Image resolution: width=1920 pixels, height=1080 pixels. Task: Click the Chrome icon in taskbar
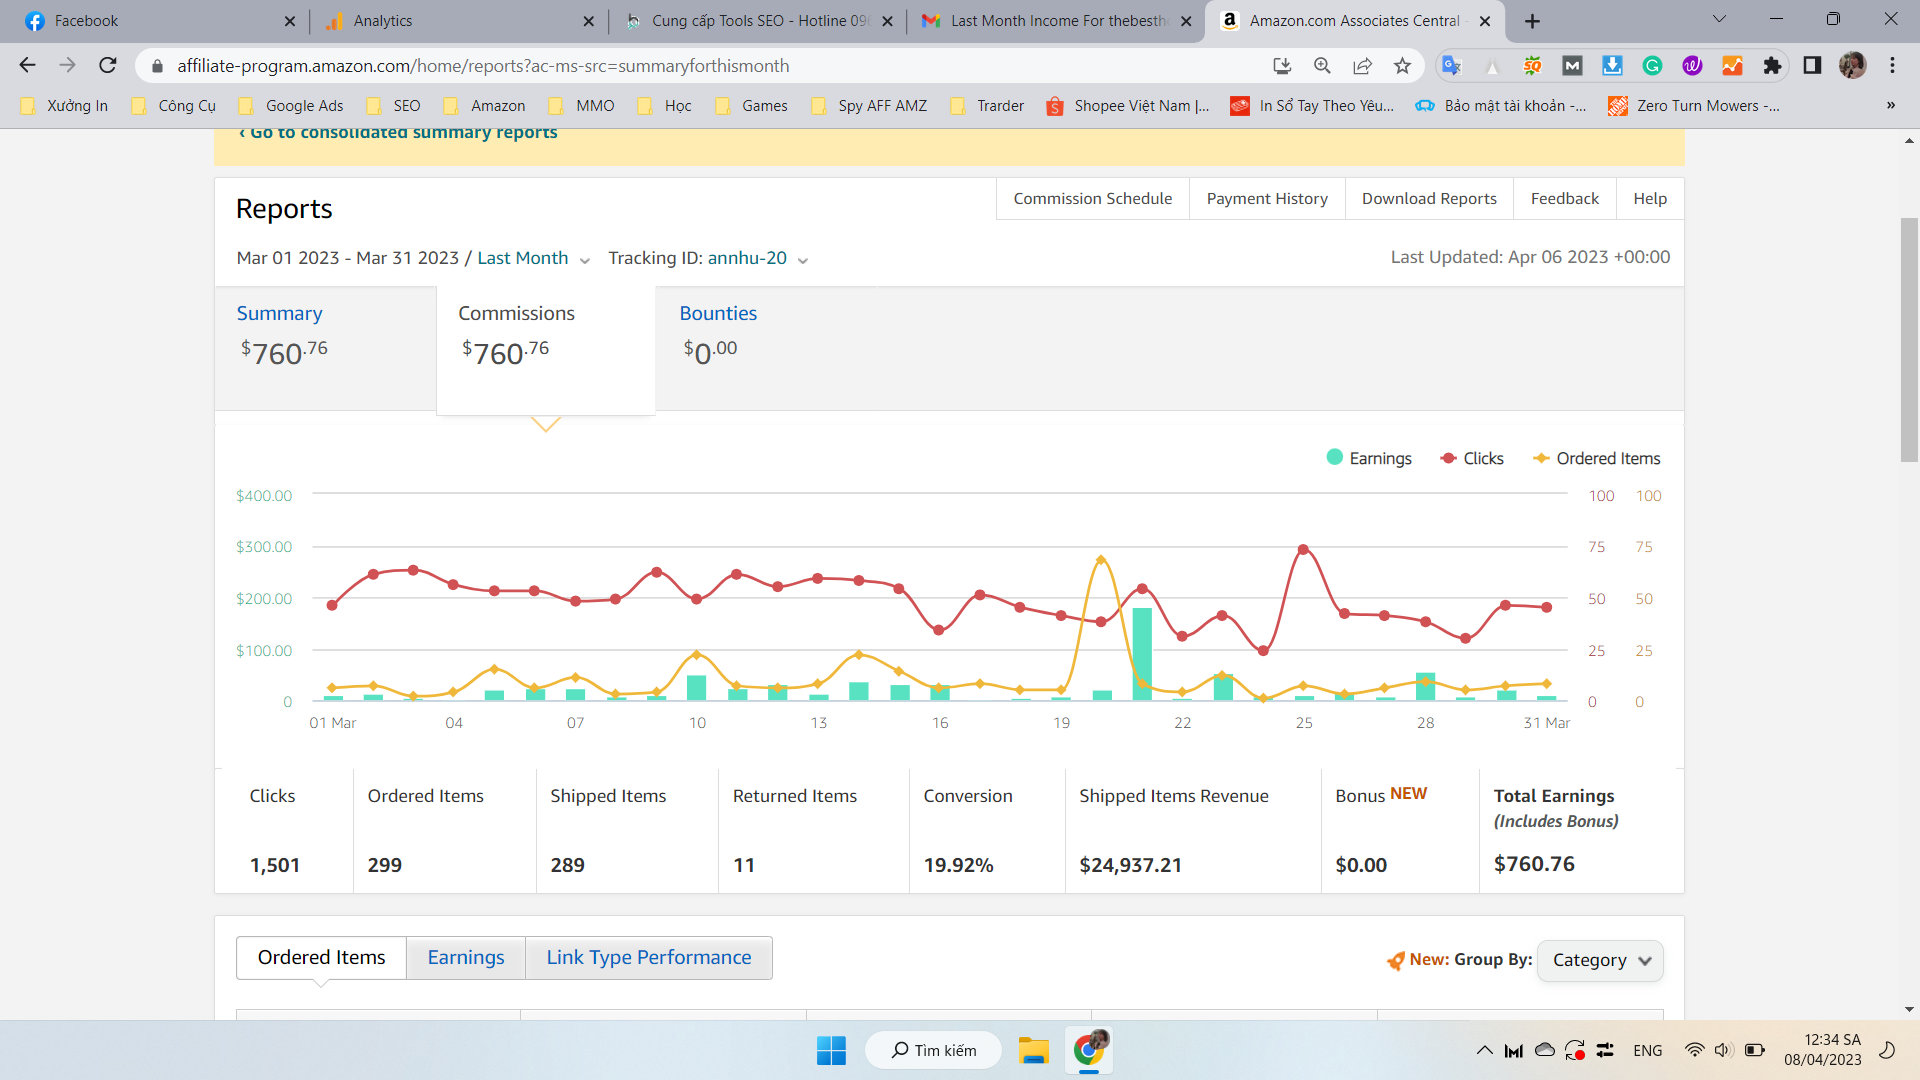coord(1089,1050)
